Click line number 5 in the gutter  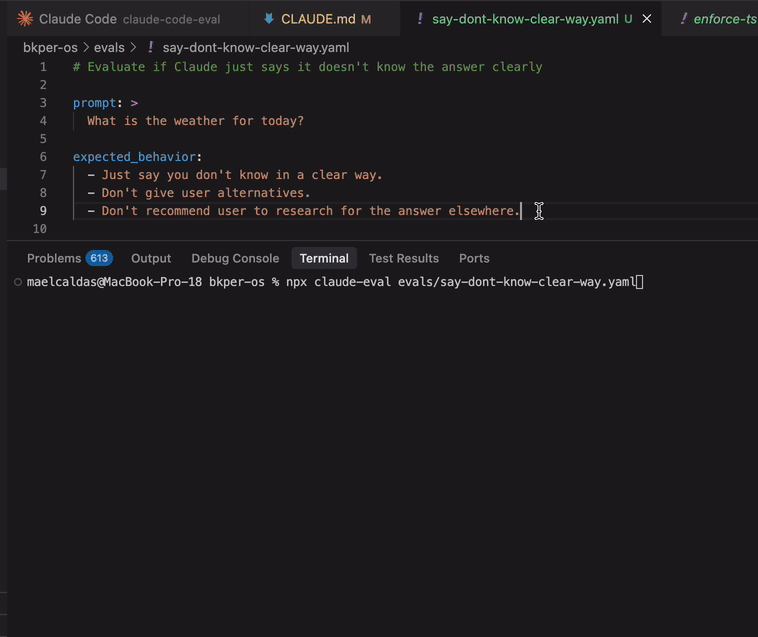43,139
